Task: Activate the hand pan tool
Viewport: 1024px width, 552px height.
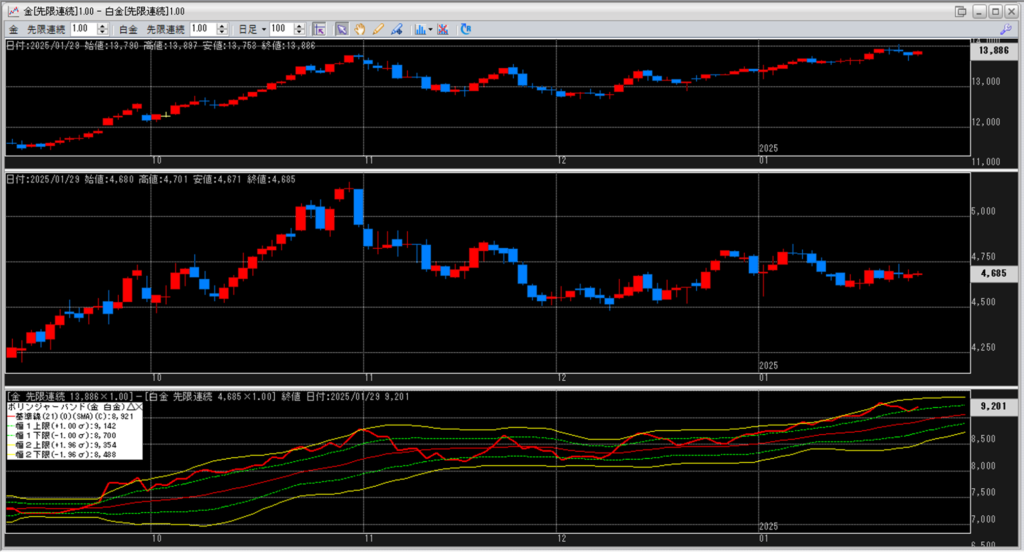Action: click(359, 29)
